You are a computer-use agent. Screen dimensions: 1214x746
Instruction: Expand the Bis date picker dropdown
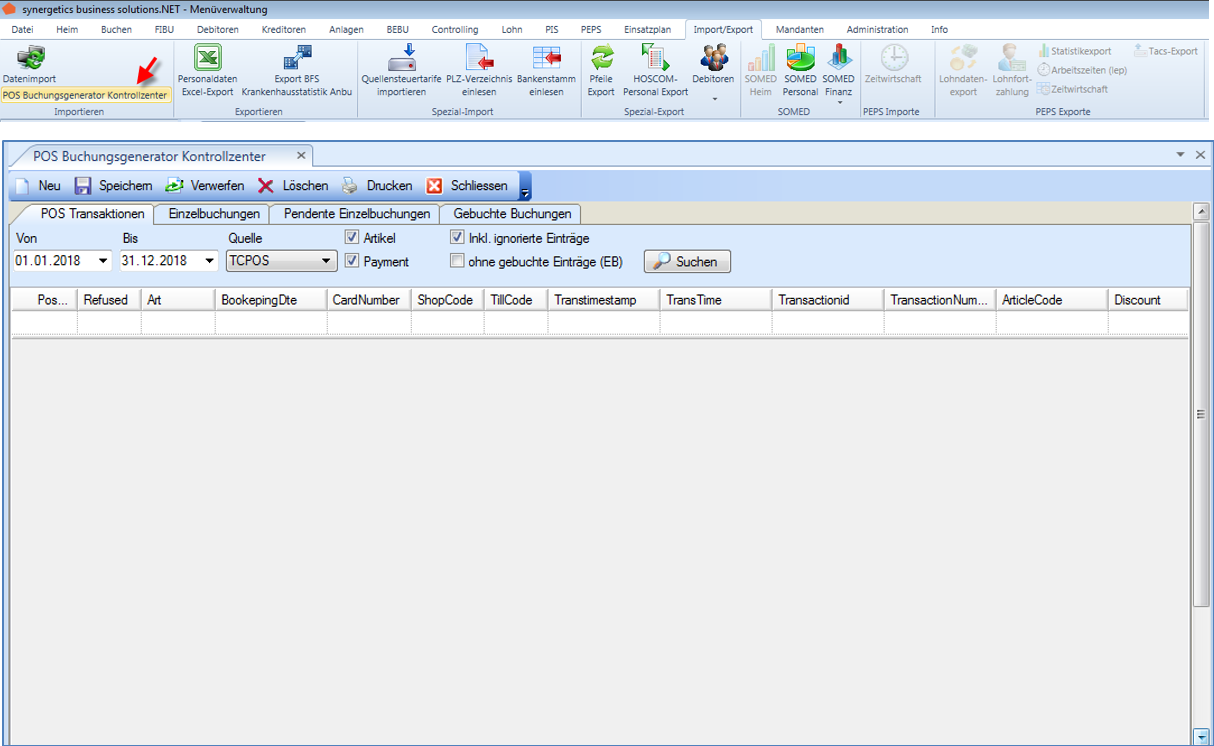point(209,261)
